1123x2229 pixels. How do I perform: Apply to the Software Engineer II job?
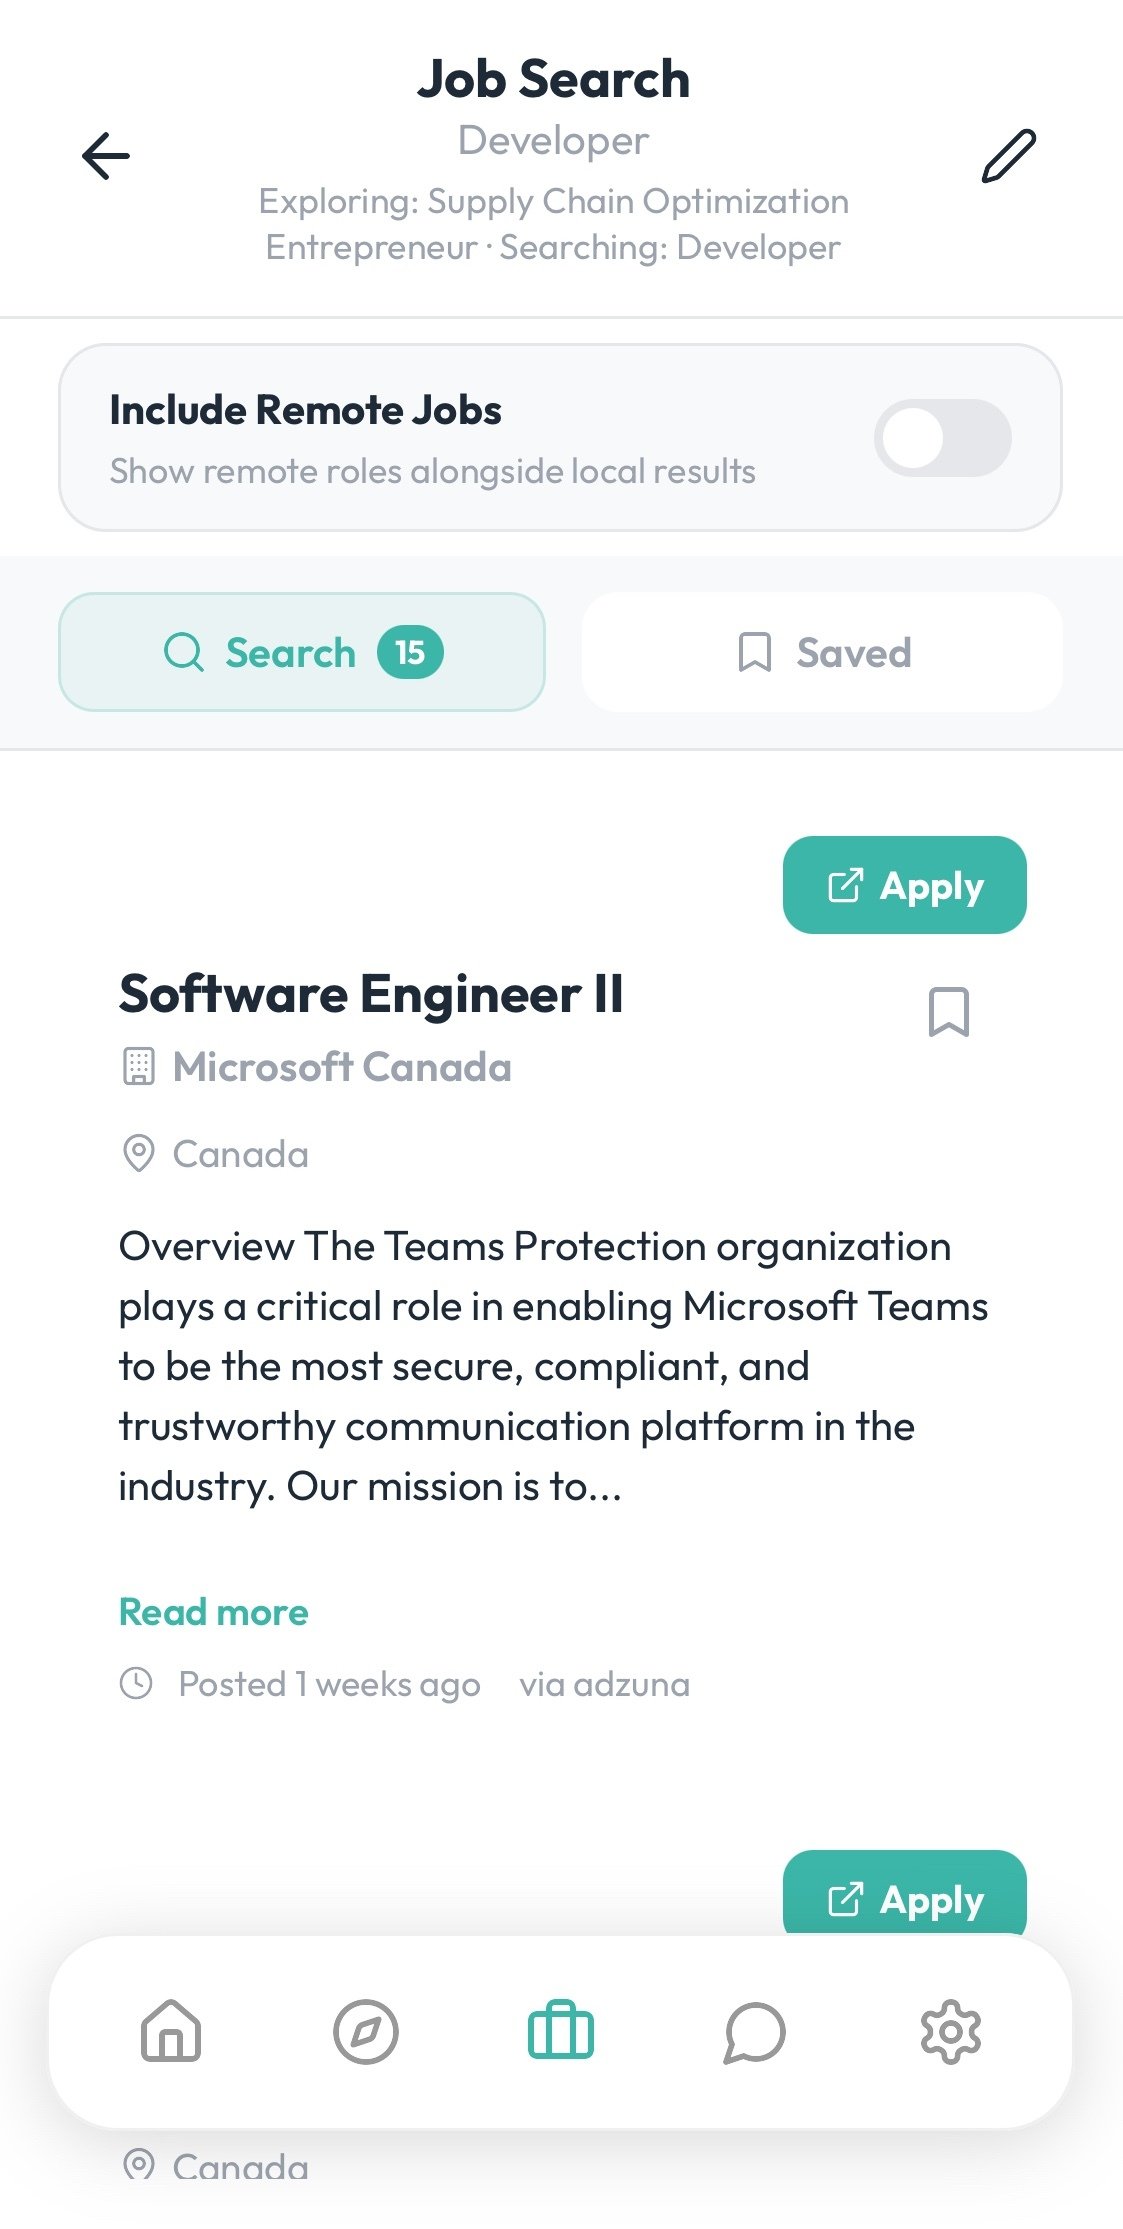904,885
